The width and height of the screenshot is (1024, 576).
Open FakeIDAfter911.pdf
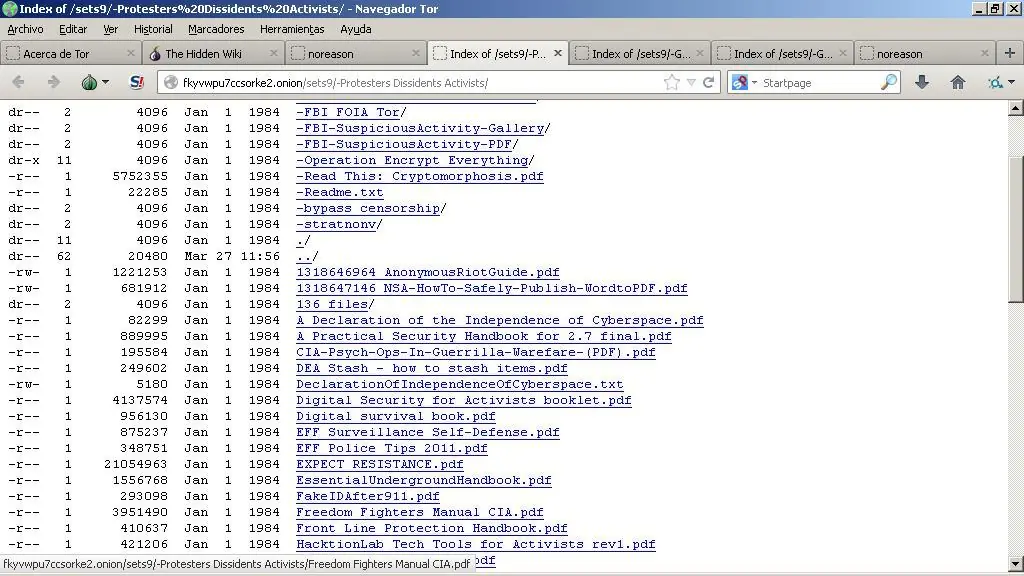[368, 496]
